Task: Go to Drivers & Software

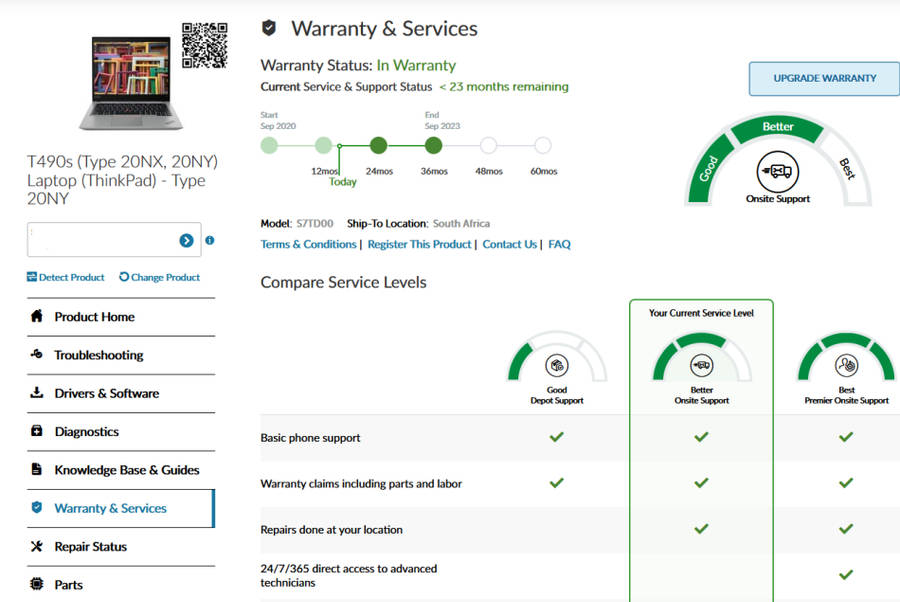Action: [x=106, y=393]
